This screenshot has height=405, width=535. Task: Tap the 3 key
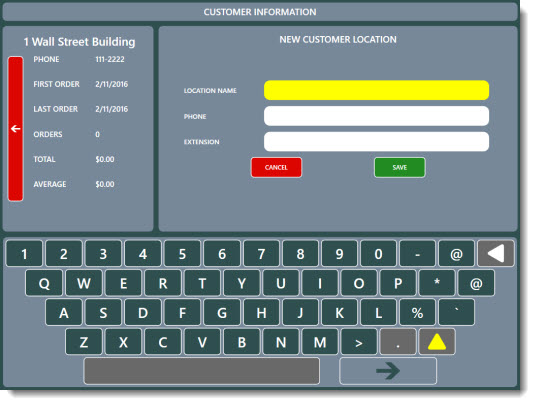tap(103, 254)
